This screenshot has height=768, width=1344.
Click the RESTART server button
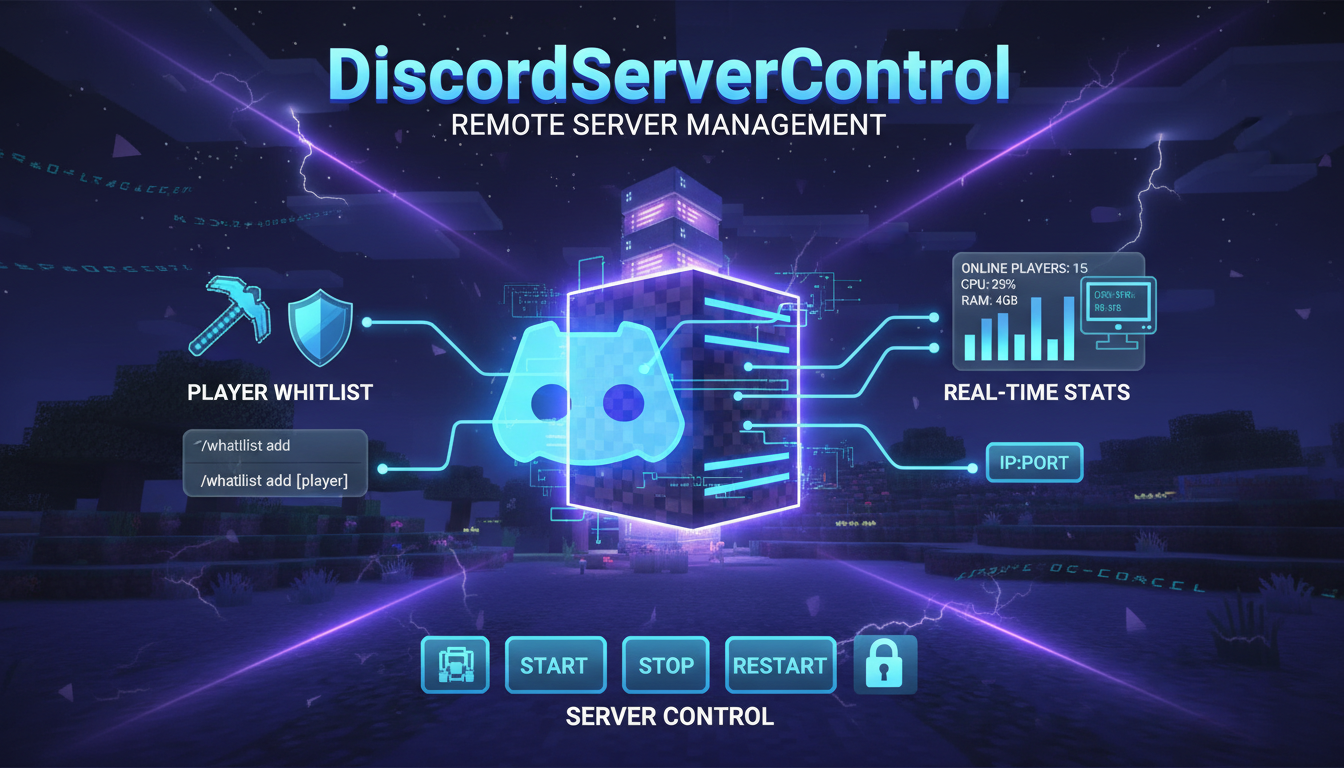780,665
